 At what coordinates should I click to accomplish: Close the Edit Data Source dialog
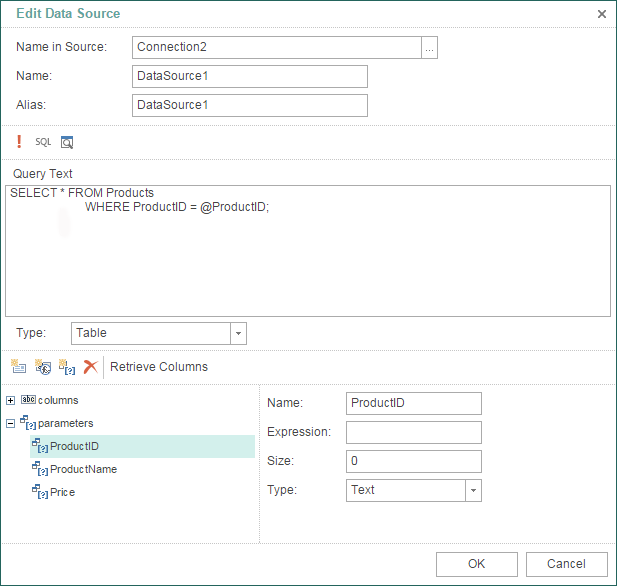tap(602, 14)
